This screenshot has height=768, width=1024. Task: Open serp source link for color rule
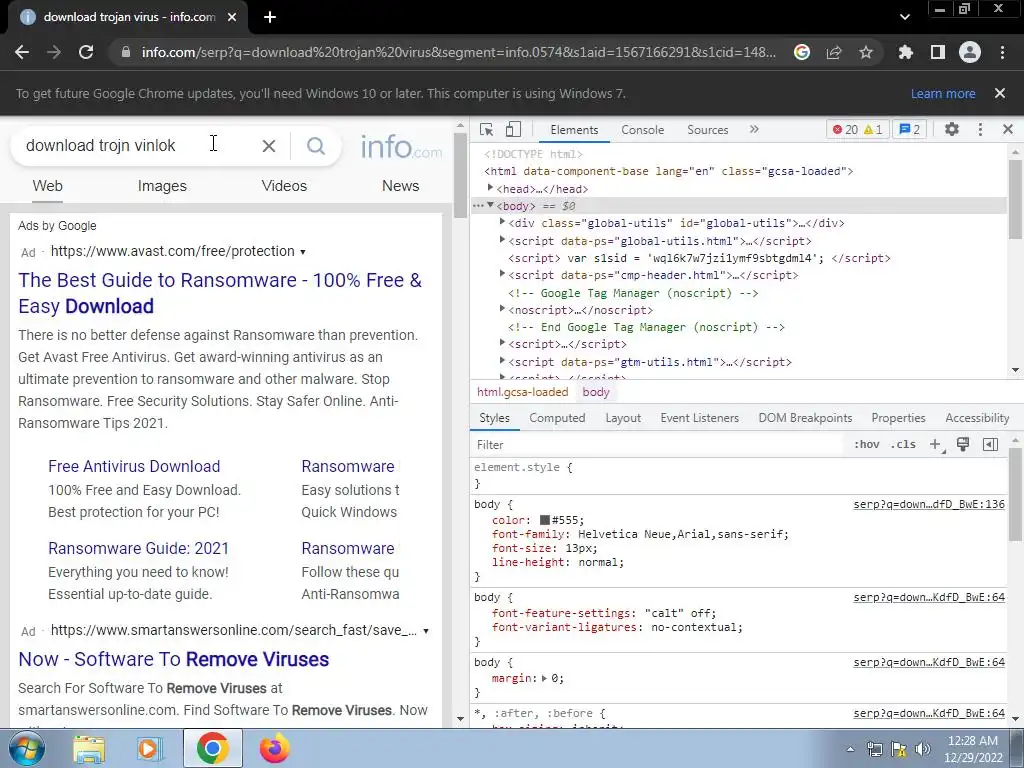[x=929, y=504]
